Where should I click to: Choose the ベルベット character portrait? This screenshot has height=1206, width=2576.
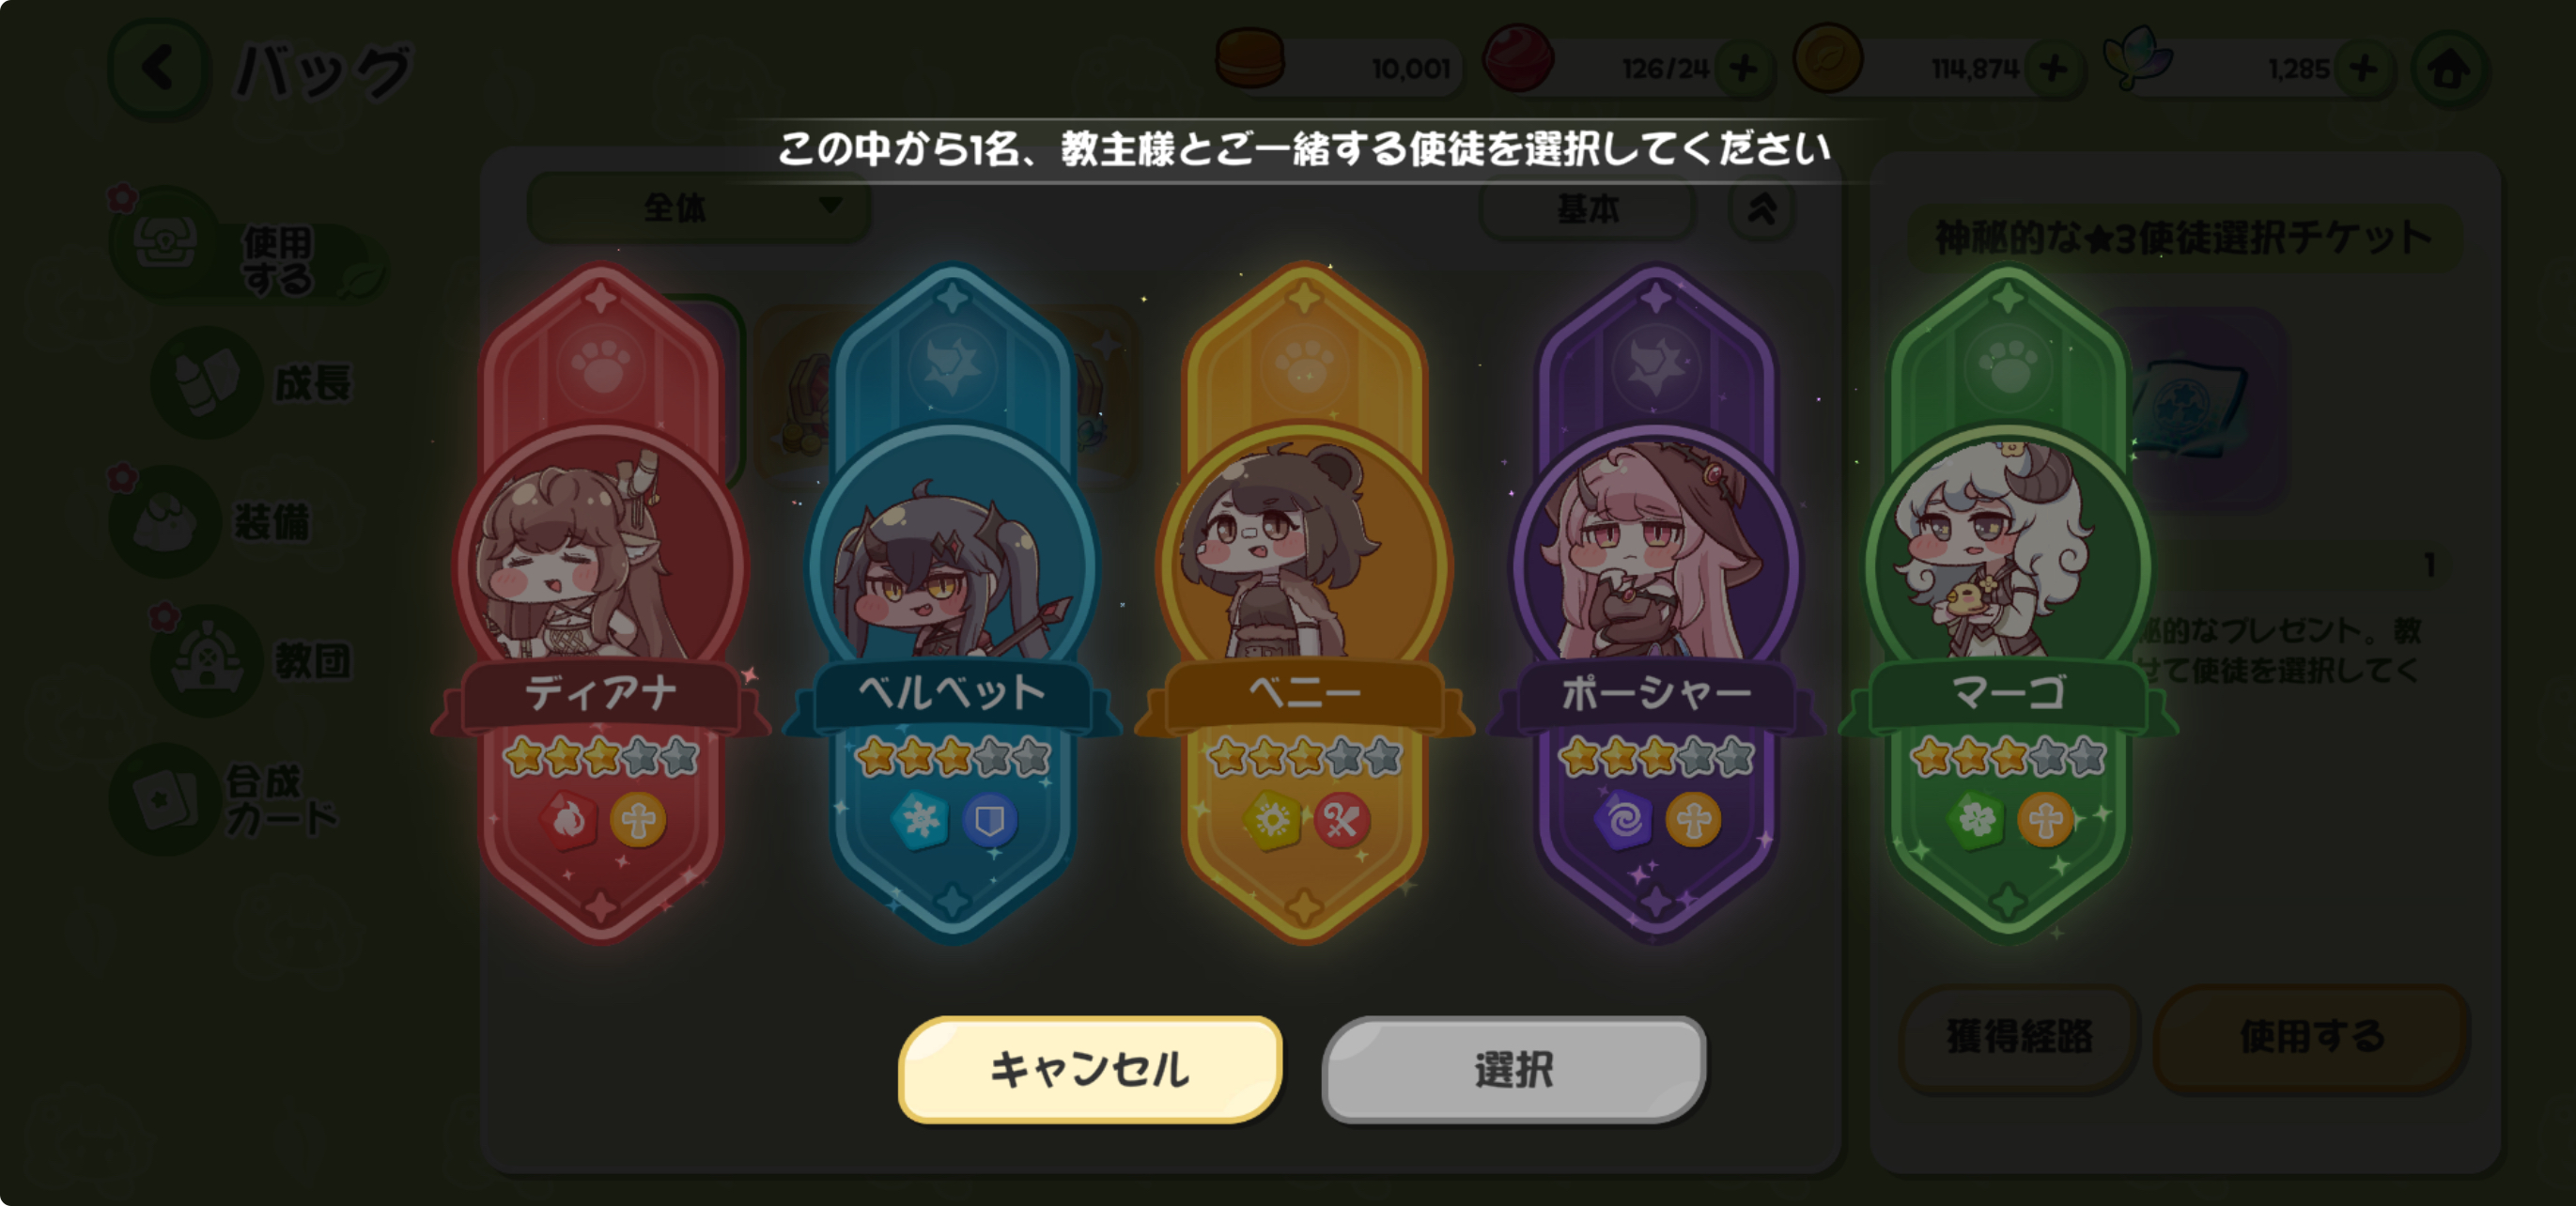(x=953, y=562)
